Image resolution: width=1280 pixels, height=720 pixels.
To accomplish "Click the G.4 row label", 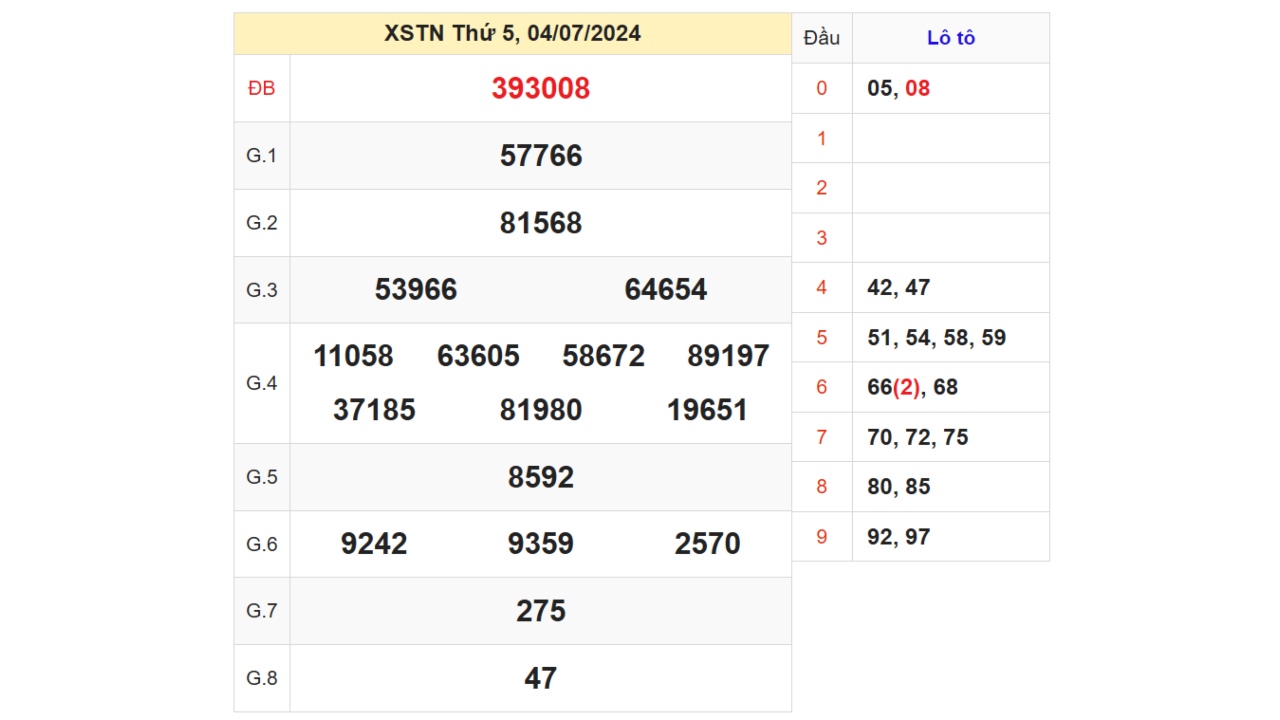I will point(262,383).
